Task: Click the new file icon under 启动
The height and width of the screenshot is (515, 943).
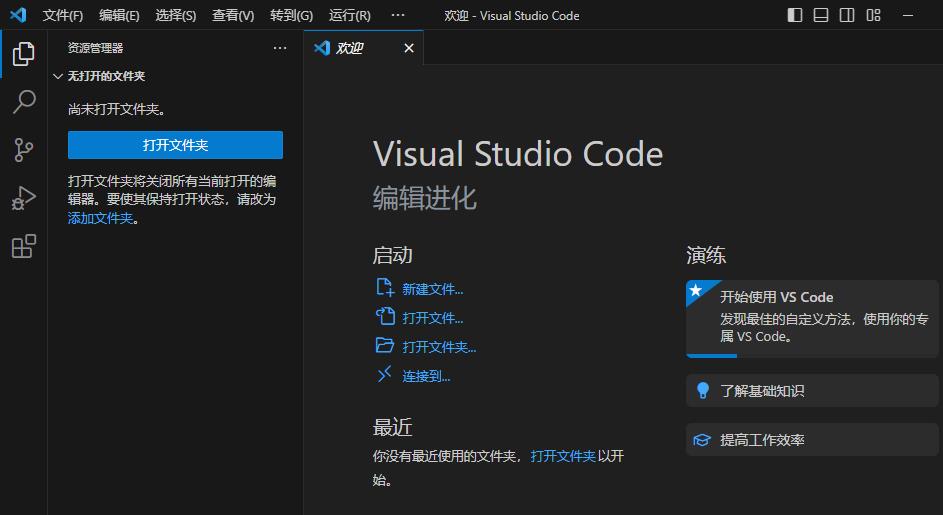Action: coord(384,288)
